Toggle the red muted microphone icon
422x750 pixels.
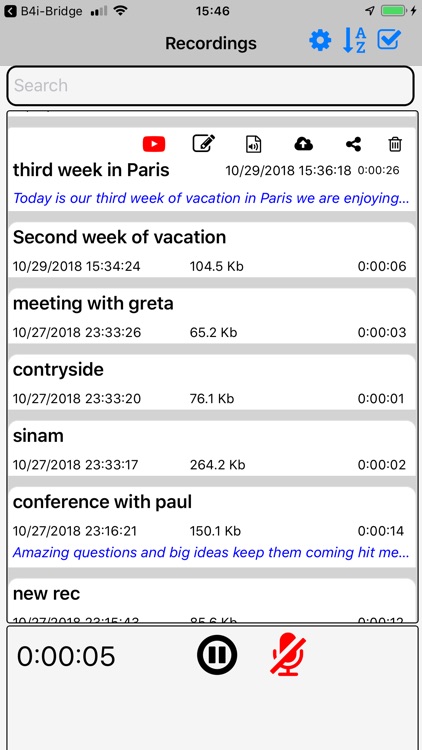click(288, 654)
